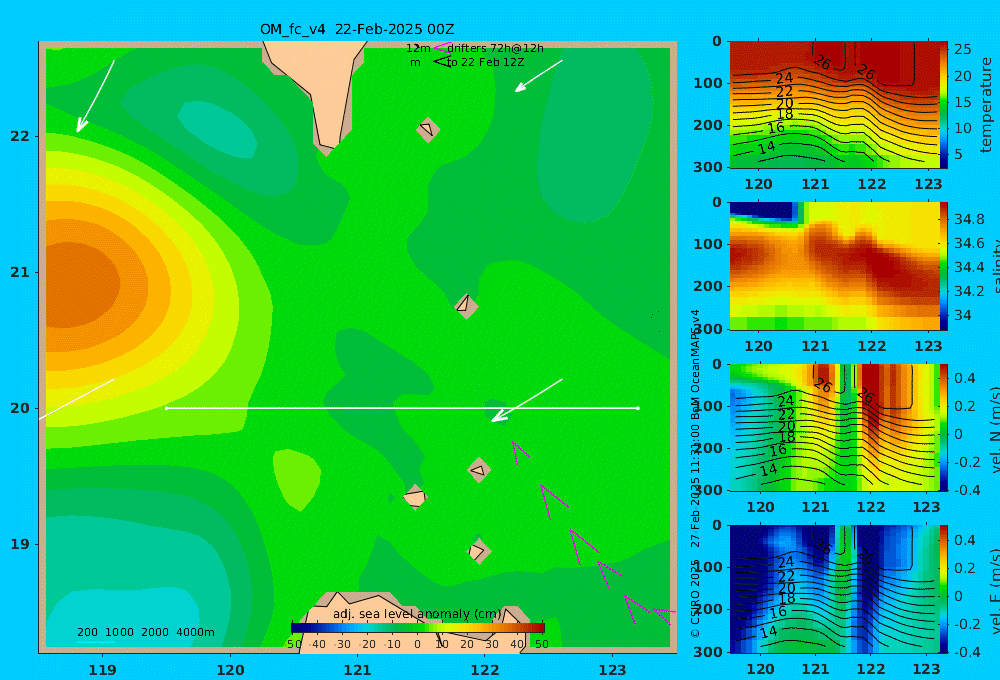Image resolution: width=1000 pixels, height=680 pixels.
Task: Select the island marker near 19.5N 122E
Action: (x=479, y=471)
